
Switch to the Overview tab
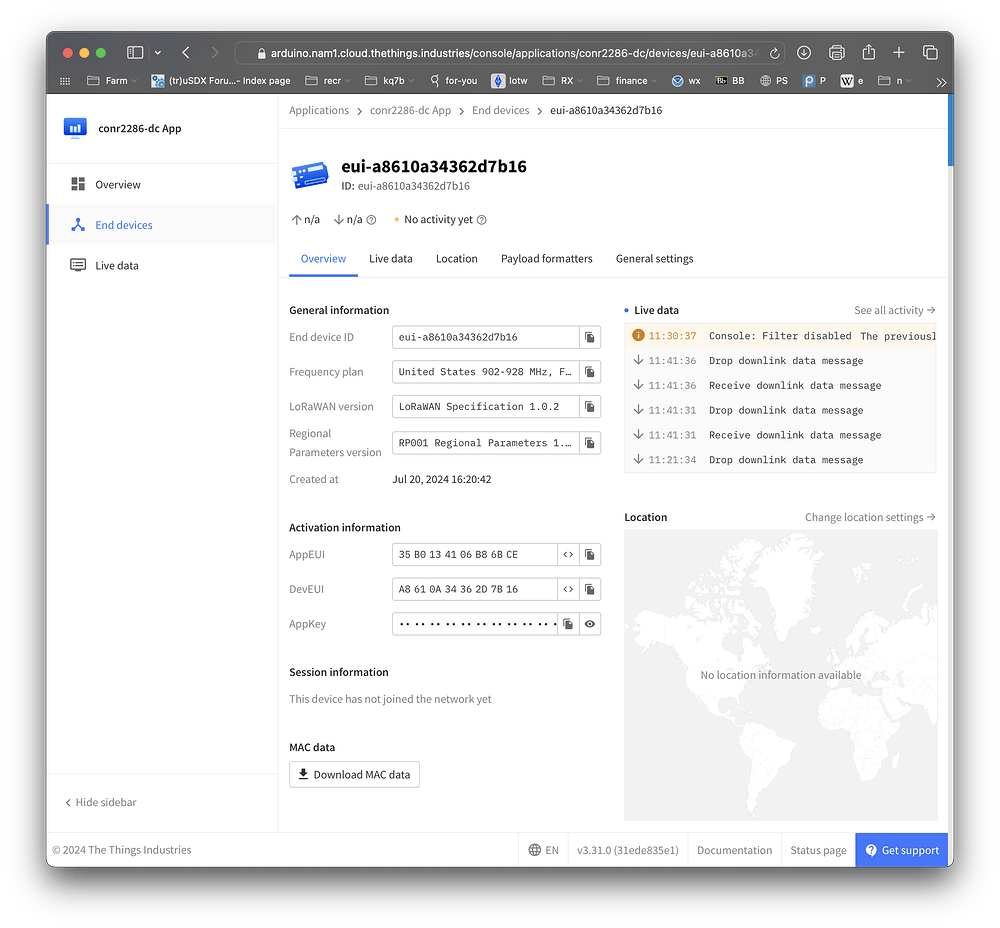coord(323,259)
